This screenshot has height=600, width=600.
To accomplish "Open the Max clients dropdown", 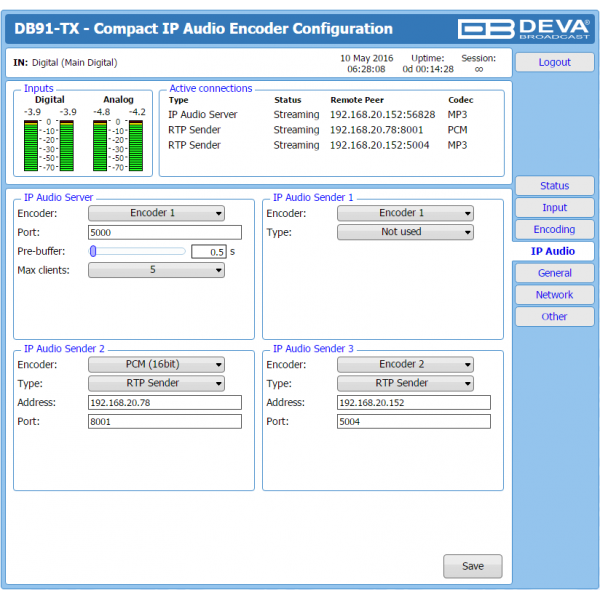I will [x=156, y=270].
